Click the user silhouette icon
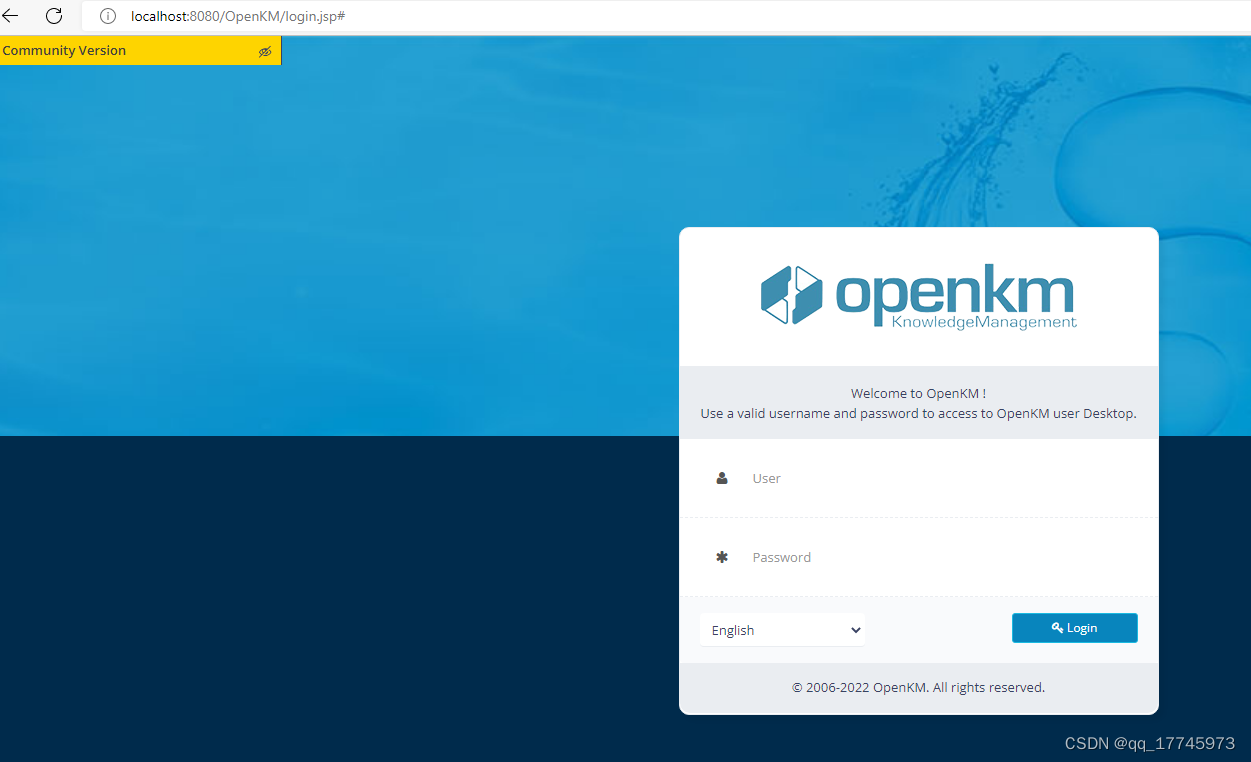1251x762 pixels. pos(722,478)
